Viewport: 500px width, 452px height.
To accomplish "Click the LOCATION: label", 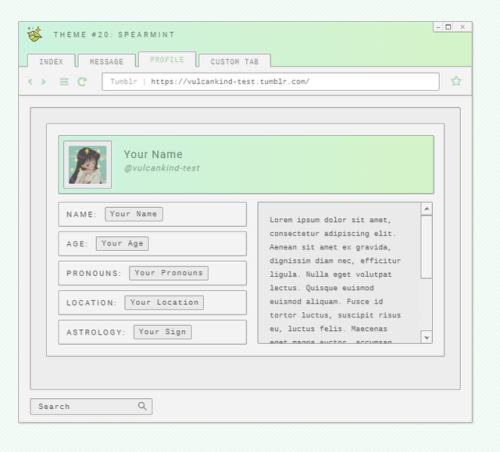I will point(91,303).
